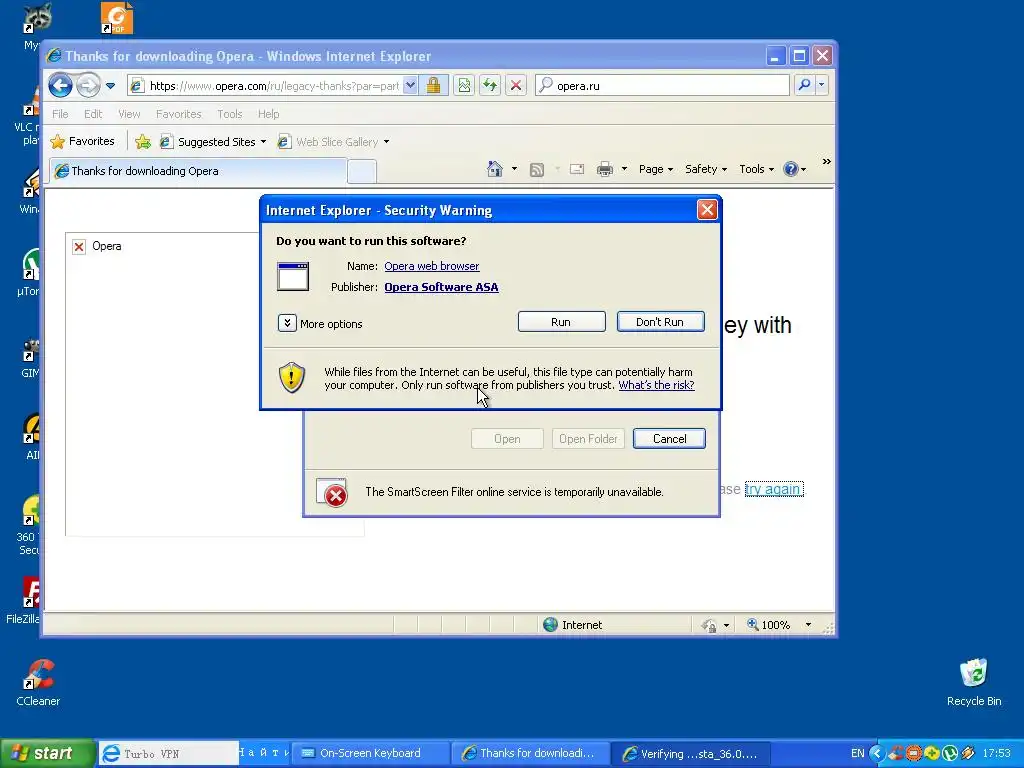The image size is (1024, 768).
Task: Open the Favorites menu in menu bar
Action: [x=178, y=114]
